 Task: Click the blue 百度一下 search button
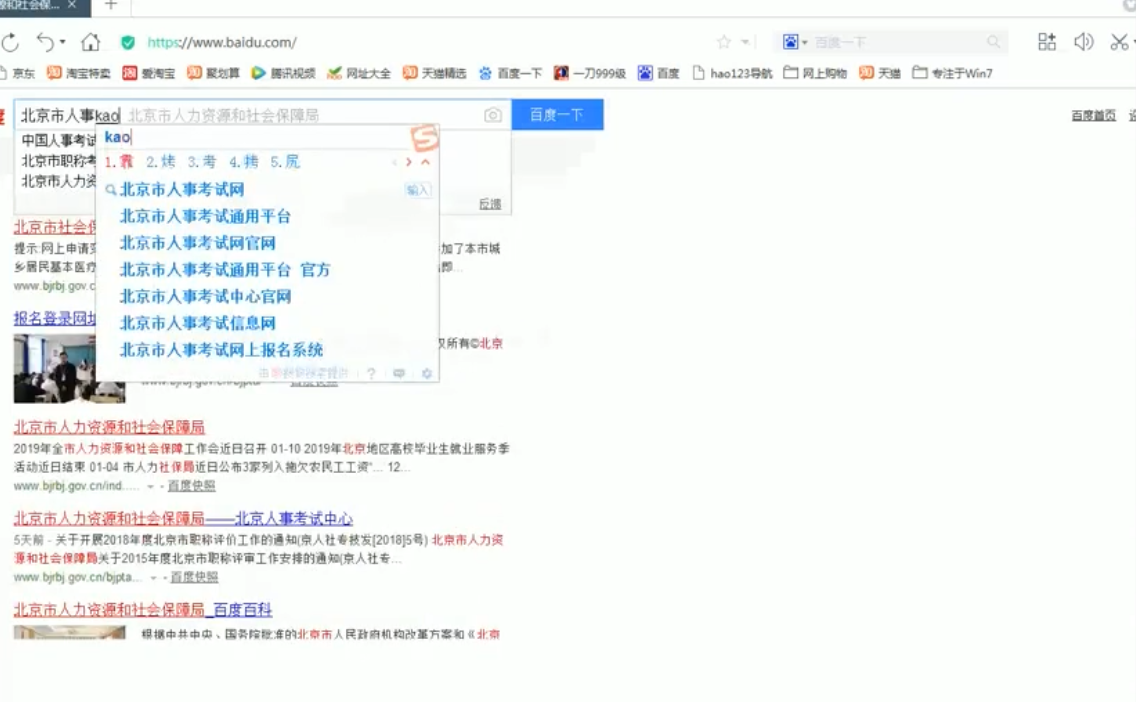click(557, 114)
